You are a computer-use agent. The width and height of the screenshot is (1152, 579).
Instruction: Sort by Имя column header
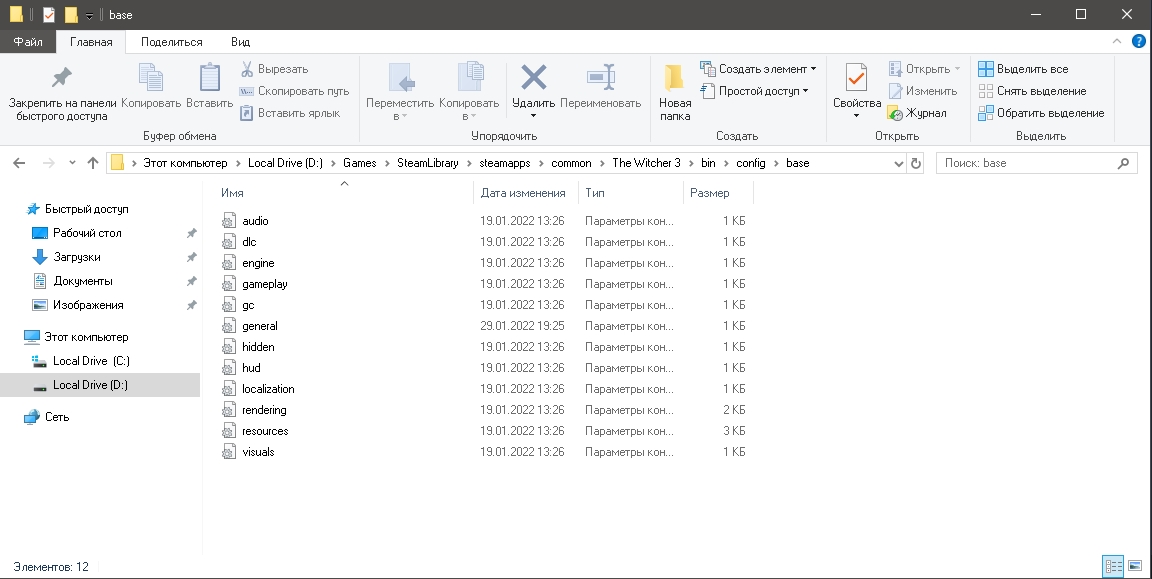[x=232, y=193]
